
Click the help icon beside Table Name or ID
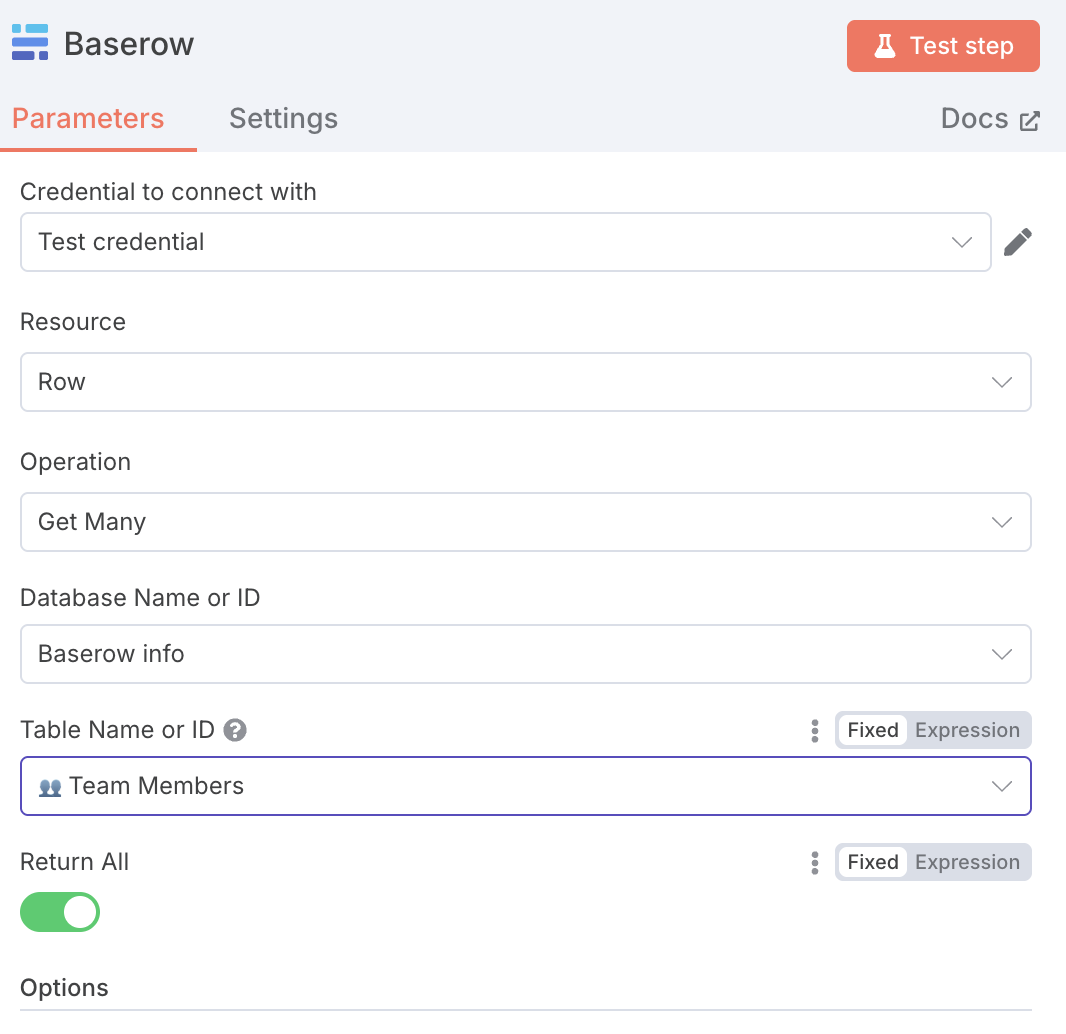[x=235, y=730]
